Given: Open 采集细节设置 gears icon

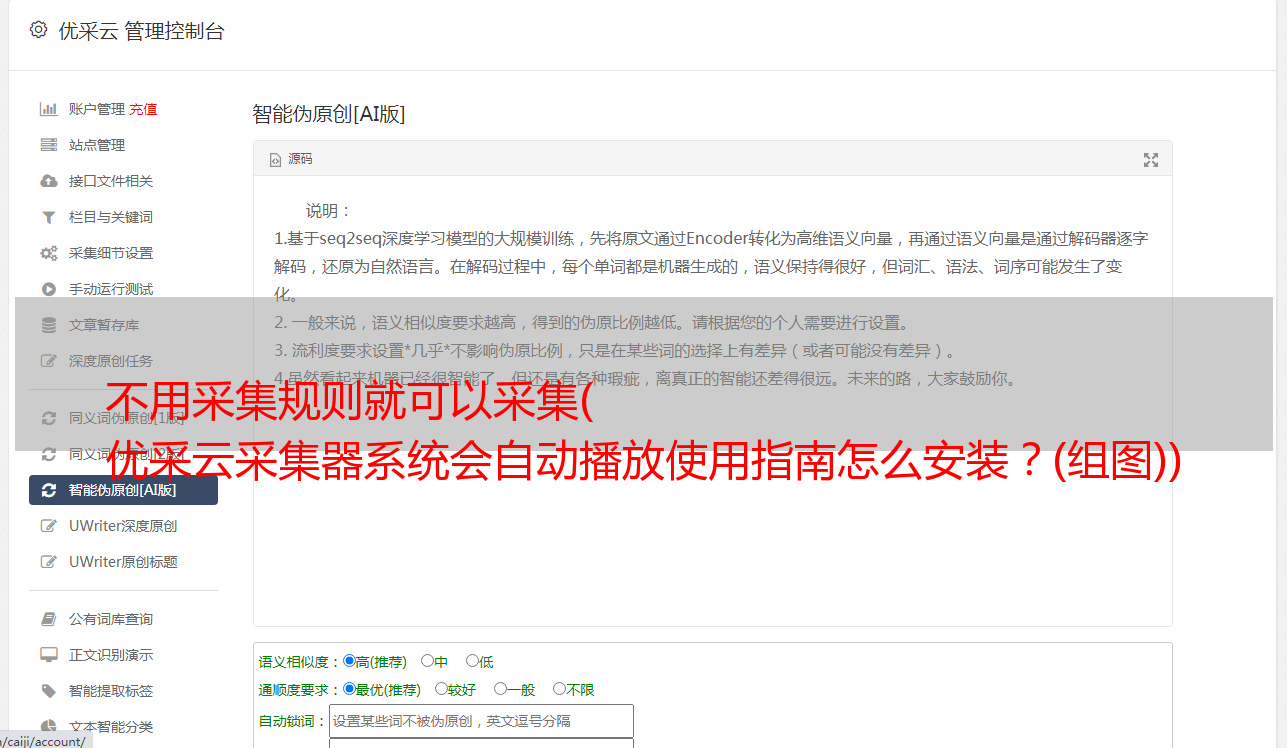Looking at the screenshot, I should [48, 253].
